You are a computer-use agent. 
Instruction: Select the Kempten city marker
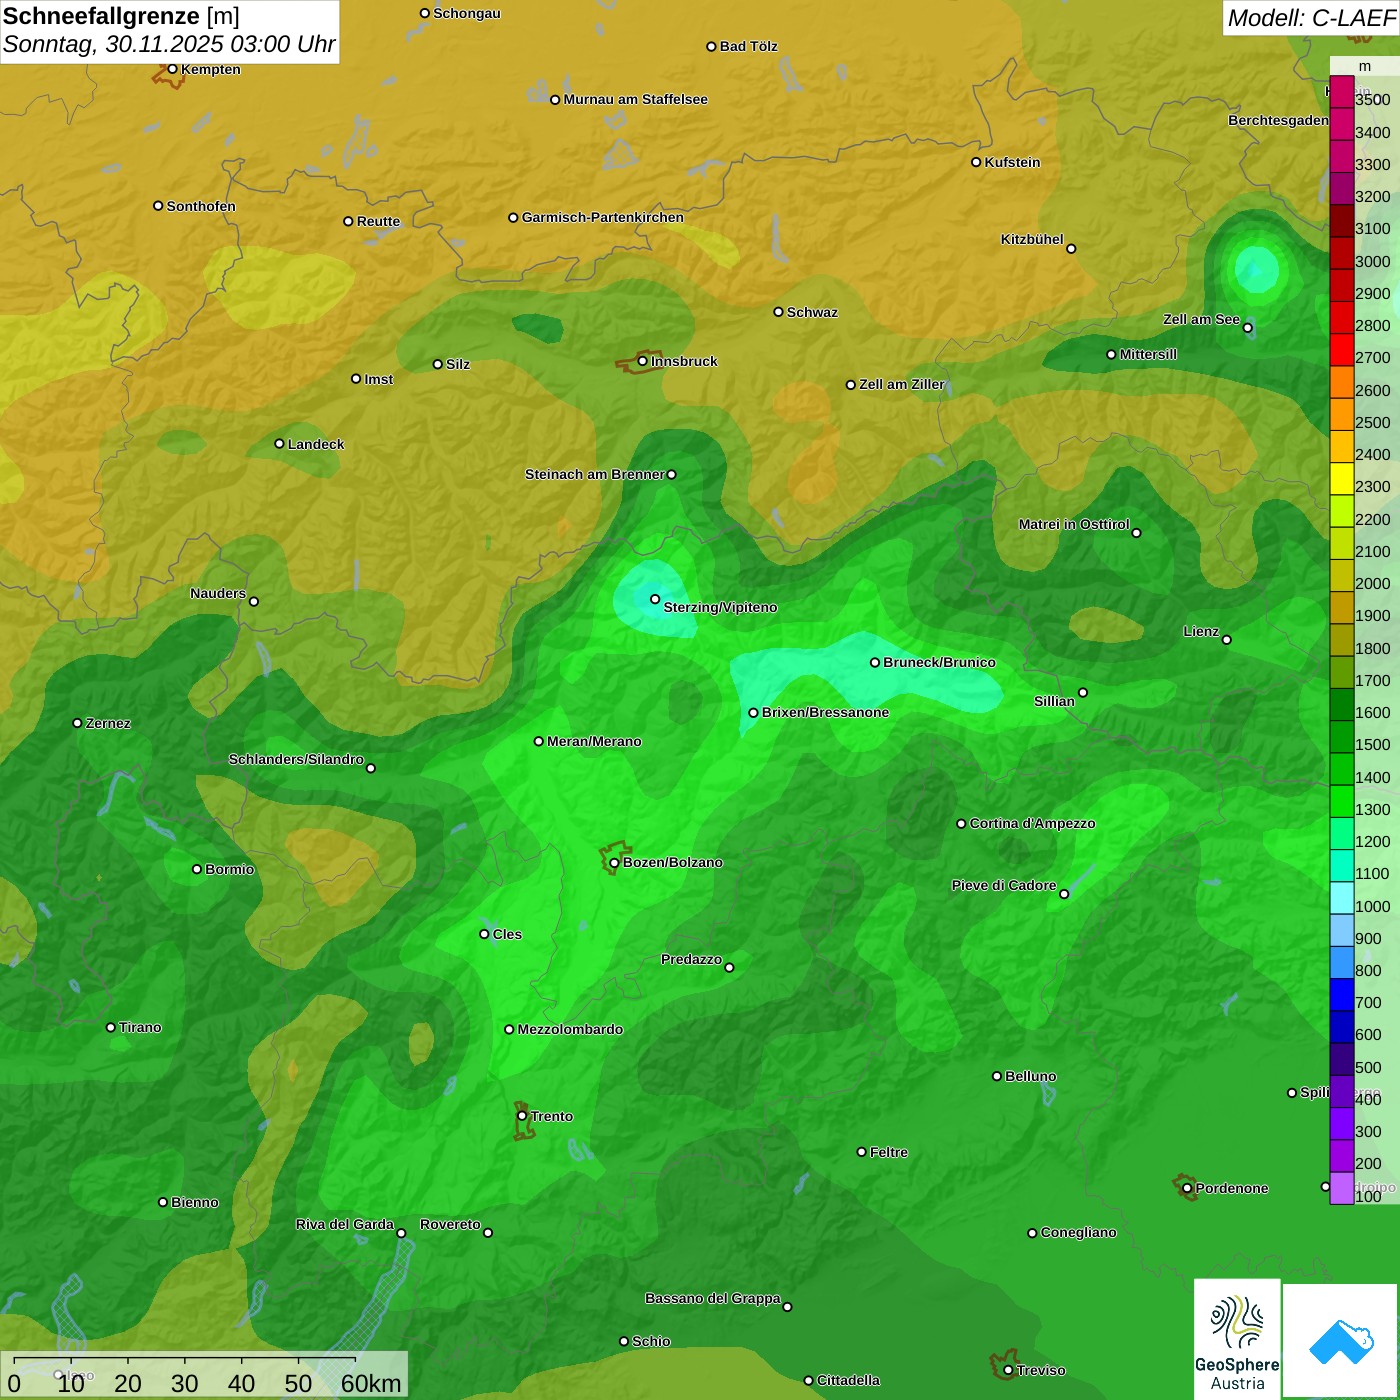click(172, 69)
